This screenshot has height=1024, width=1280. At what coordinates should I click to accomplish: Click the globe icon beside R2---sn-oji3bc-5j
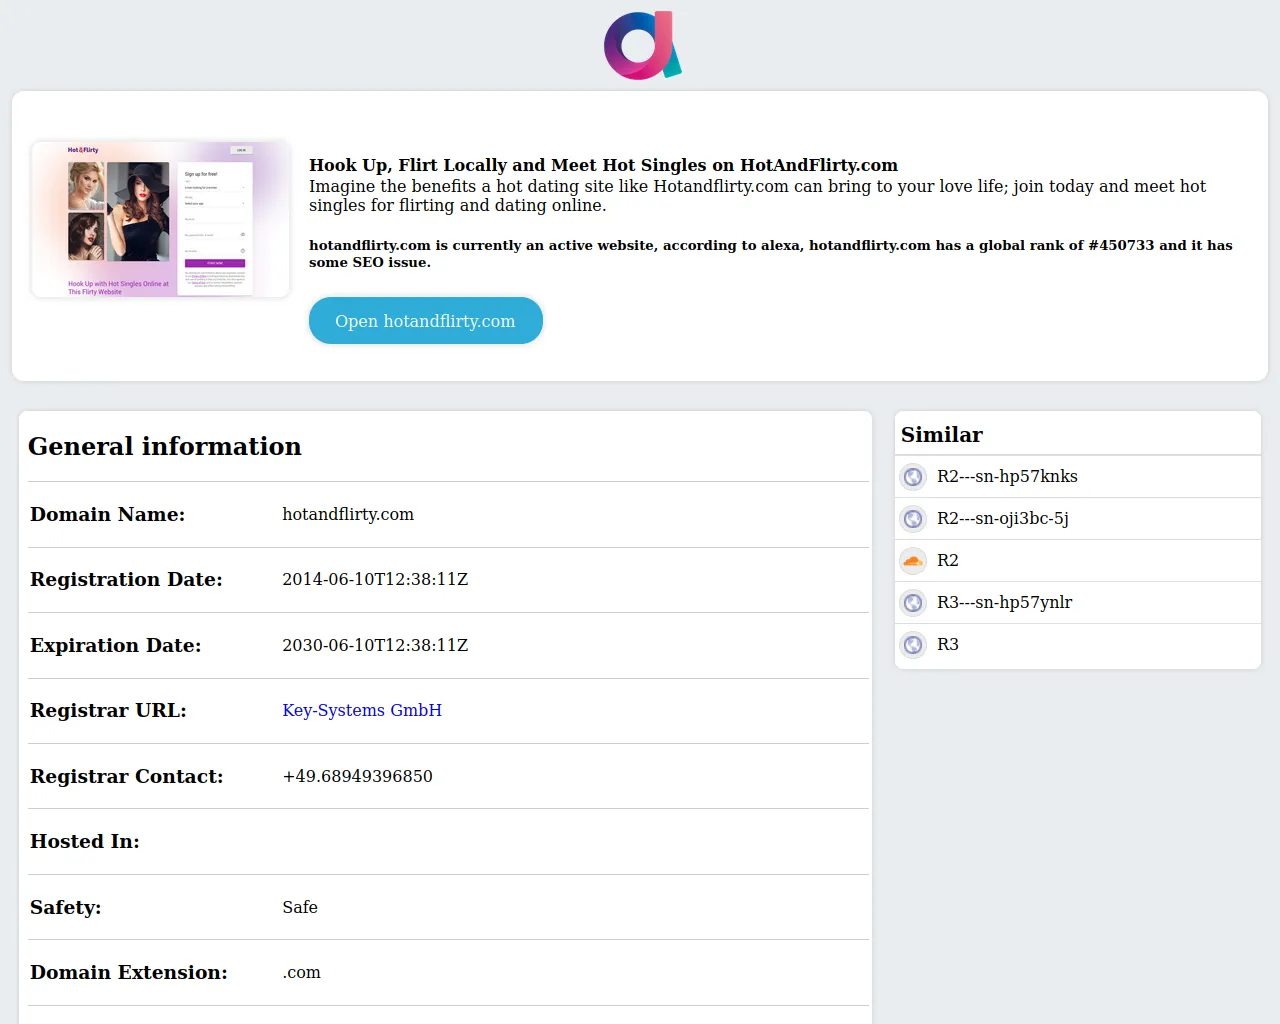pyautogui.click(x=913, y=519)
